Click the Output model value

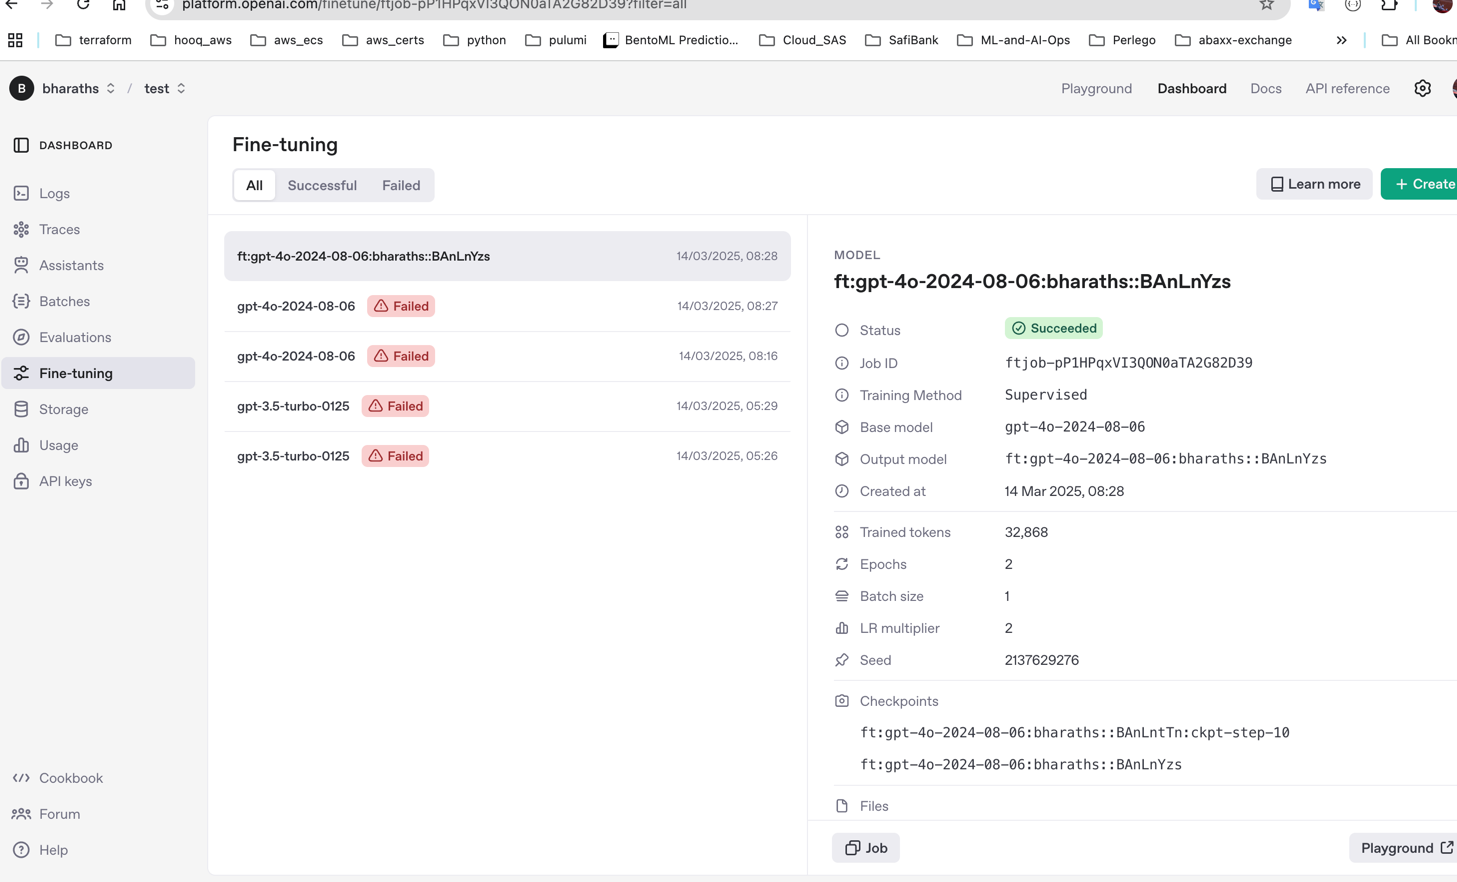[x=1165, y=459]
